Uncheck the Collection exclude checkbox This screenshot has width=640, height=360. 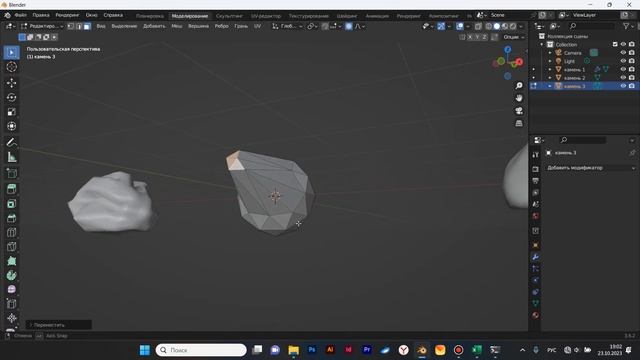(615, 44)
